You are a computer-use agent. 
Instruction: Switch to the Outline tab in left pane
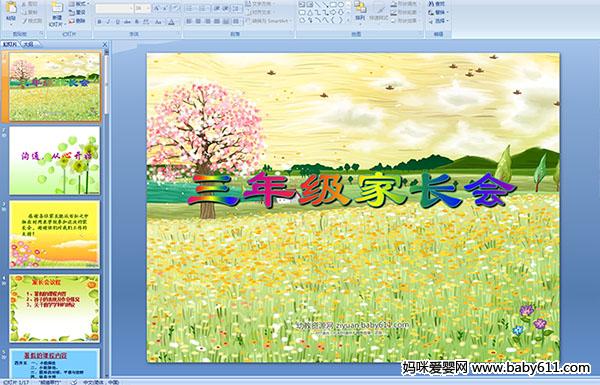click(28, 44)
